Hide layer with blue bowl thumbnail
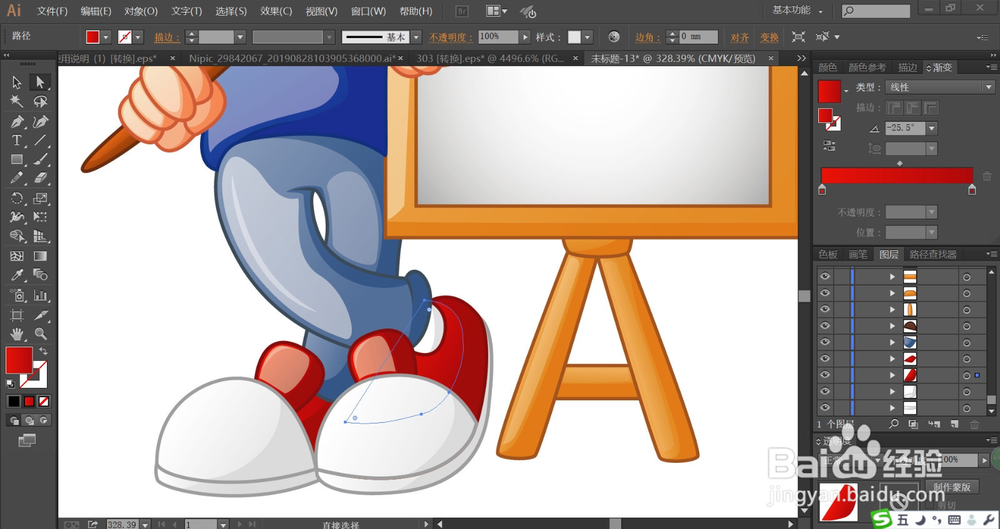This screenshot has height=529, width=1000. [825, 343]
